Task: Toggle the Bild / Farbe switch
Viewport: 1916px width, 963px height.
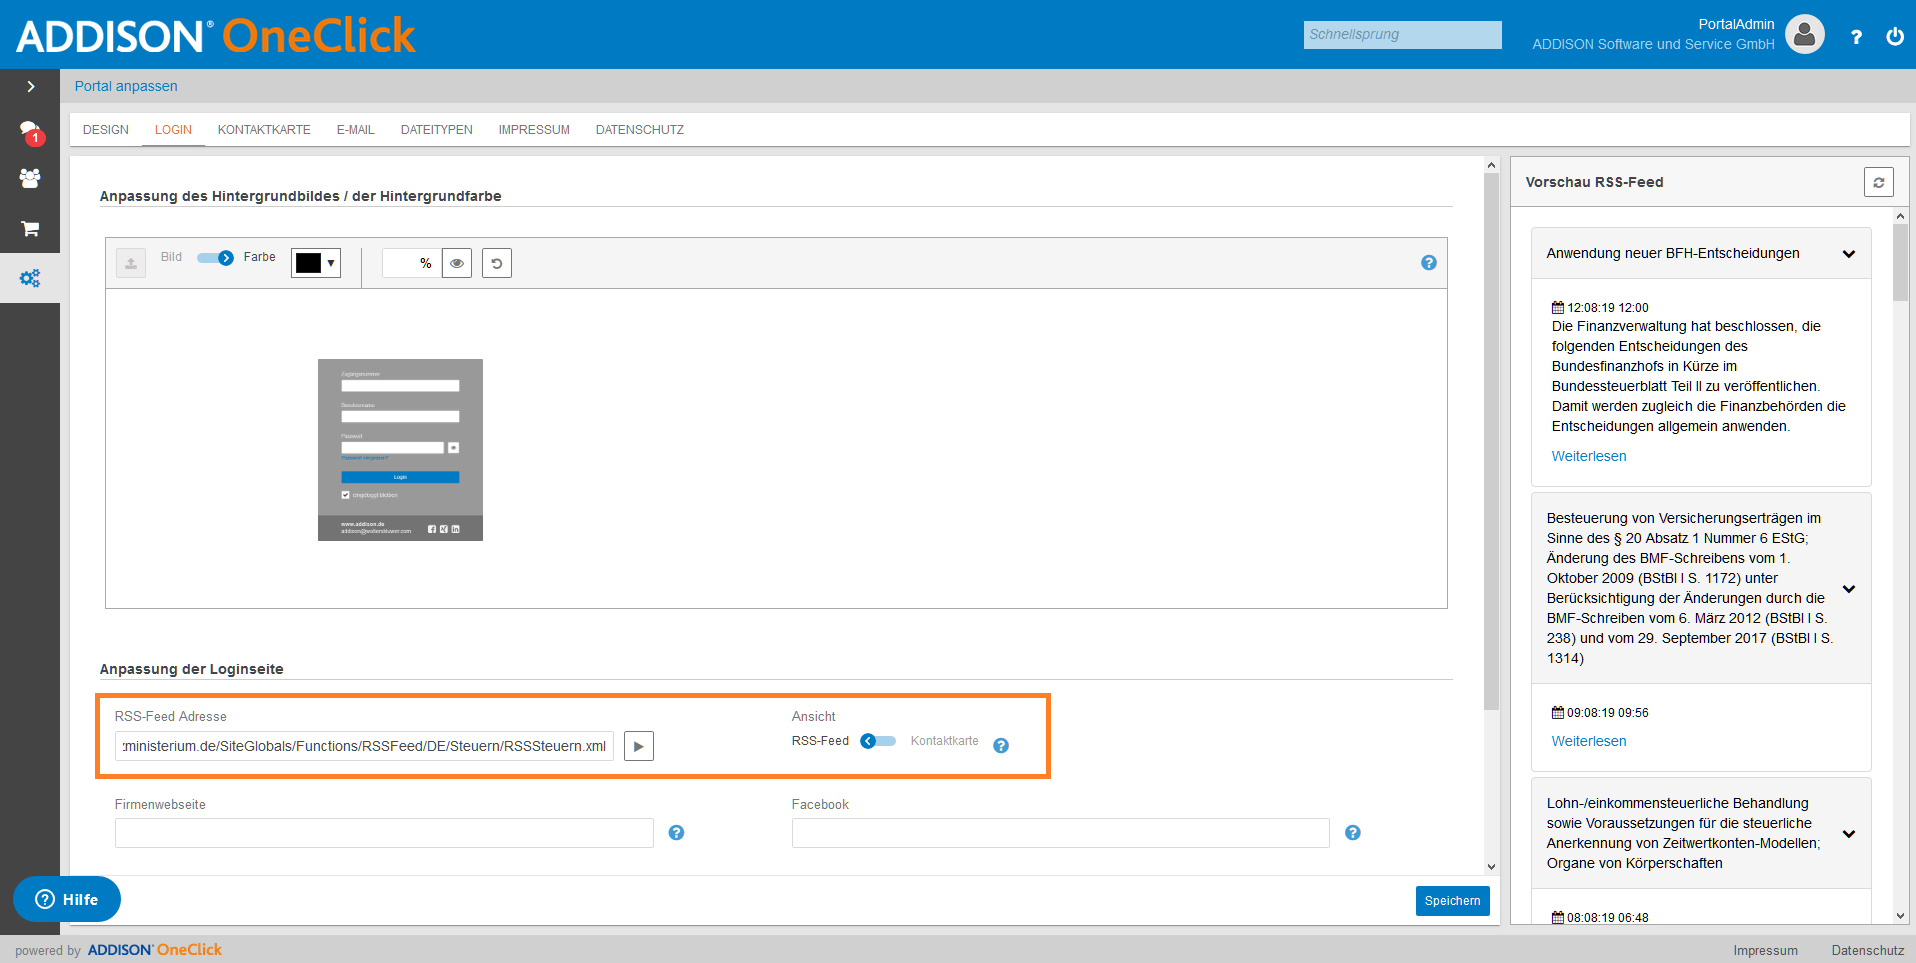Action: [216, 258]
